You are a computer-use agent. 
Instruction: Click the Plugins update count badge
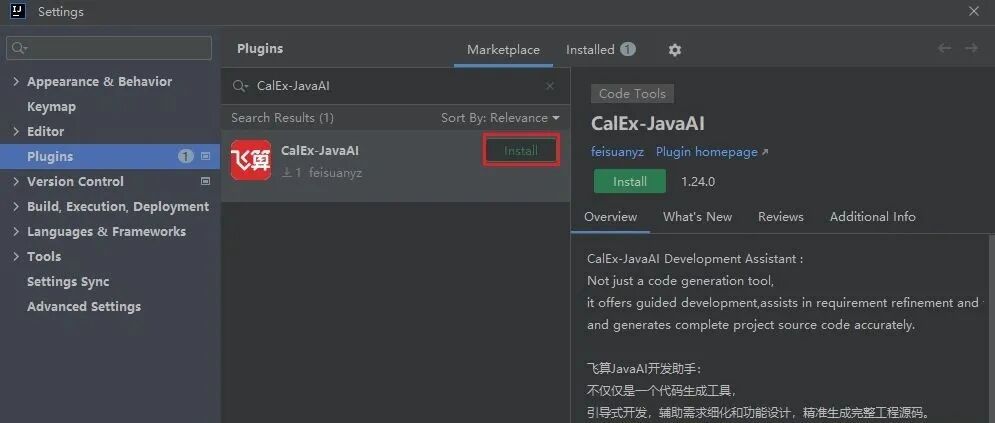185,156
